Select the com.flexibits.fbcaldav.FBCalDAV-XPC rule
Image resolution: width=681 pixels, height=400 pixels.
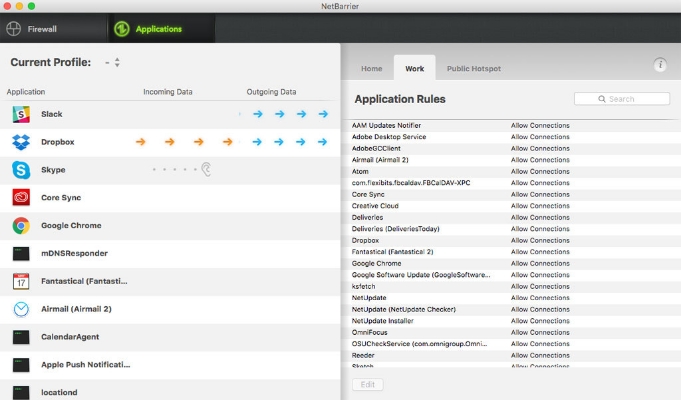(x=411, y=183)
